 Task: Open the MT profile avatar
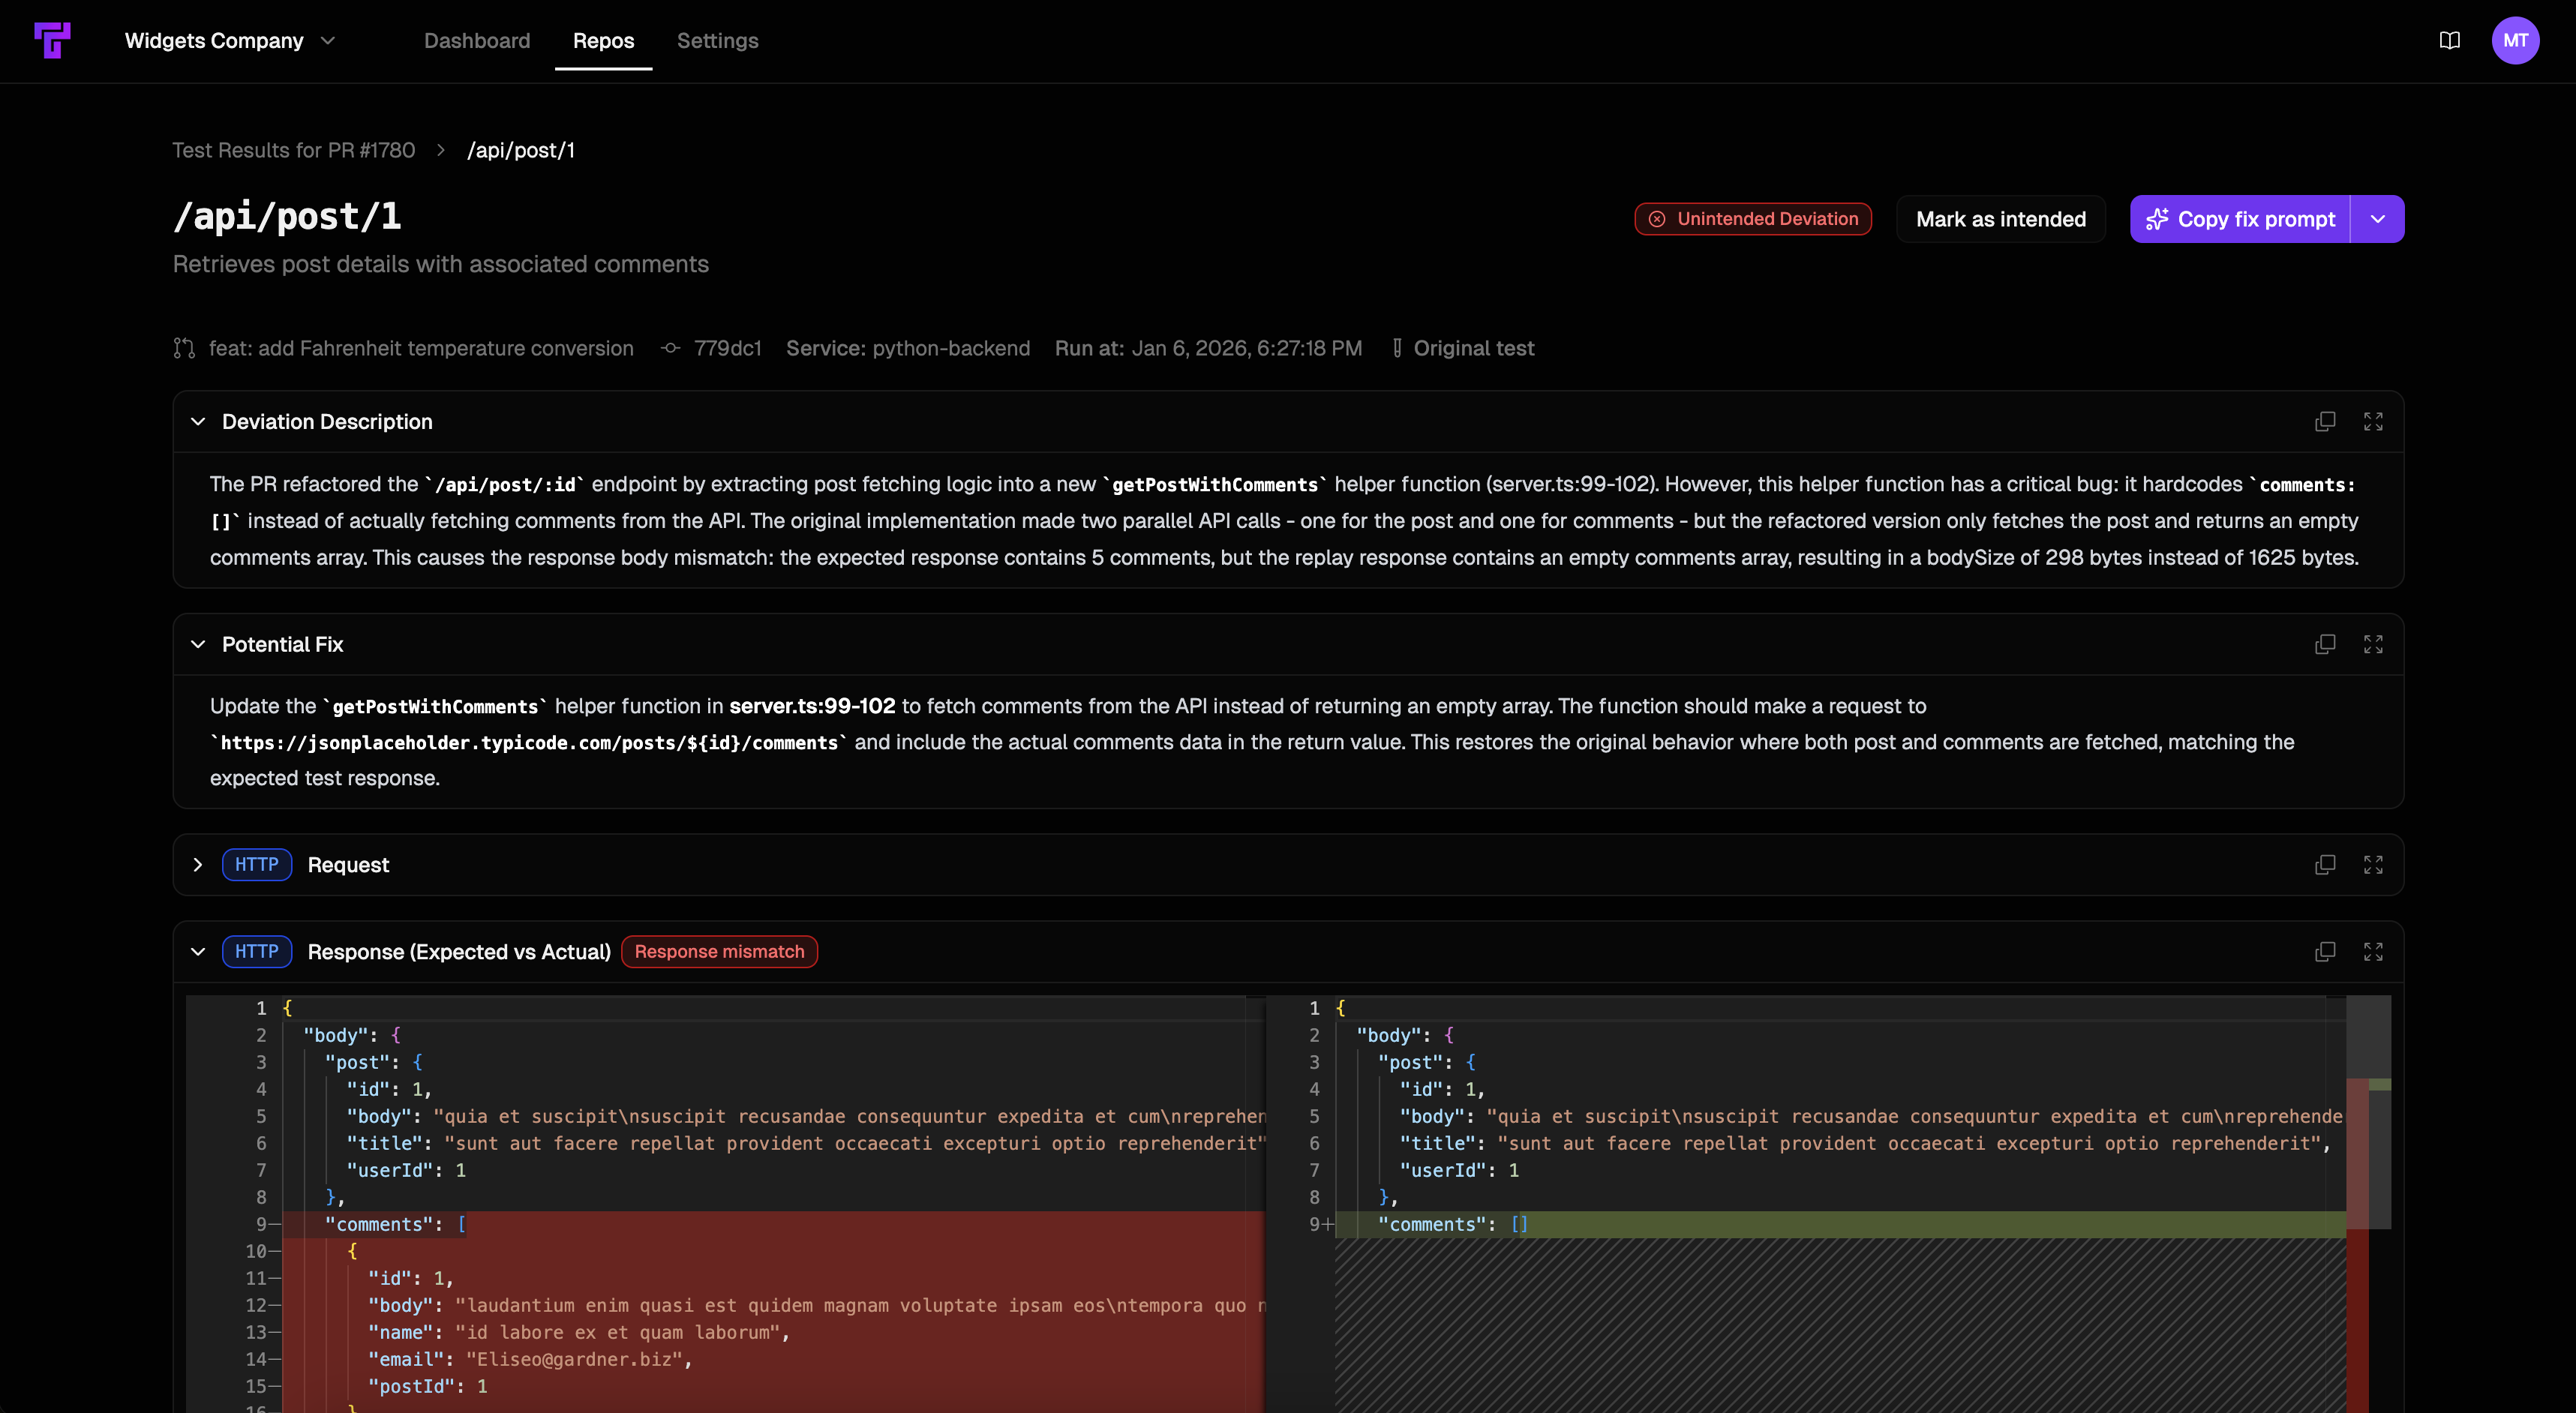tap(2517, 41)
